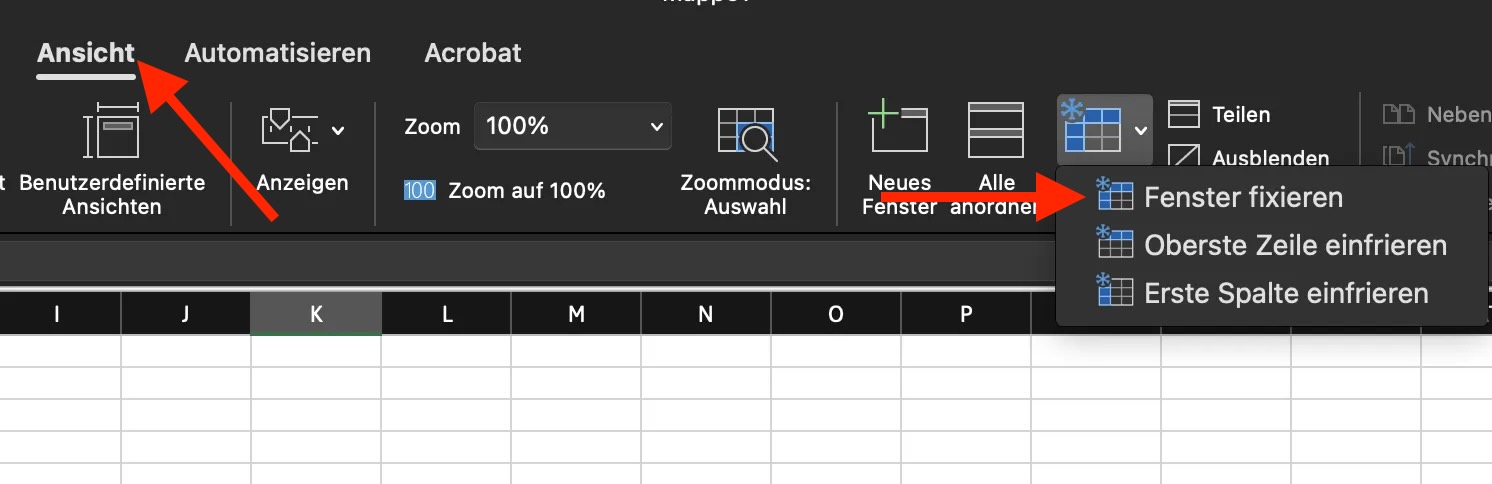Select column M header

tap(576, 314)
